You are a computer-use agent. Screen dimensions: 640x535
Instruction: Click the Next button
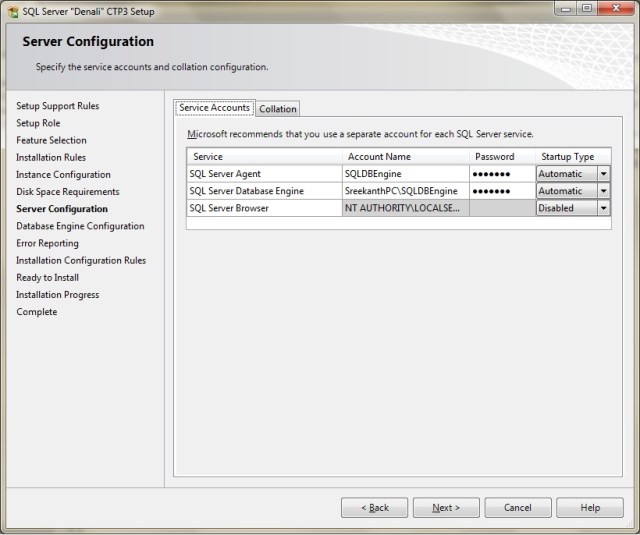(446, 508)
